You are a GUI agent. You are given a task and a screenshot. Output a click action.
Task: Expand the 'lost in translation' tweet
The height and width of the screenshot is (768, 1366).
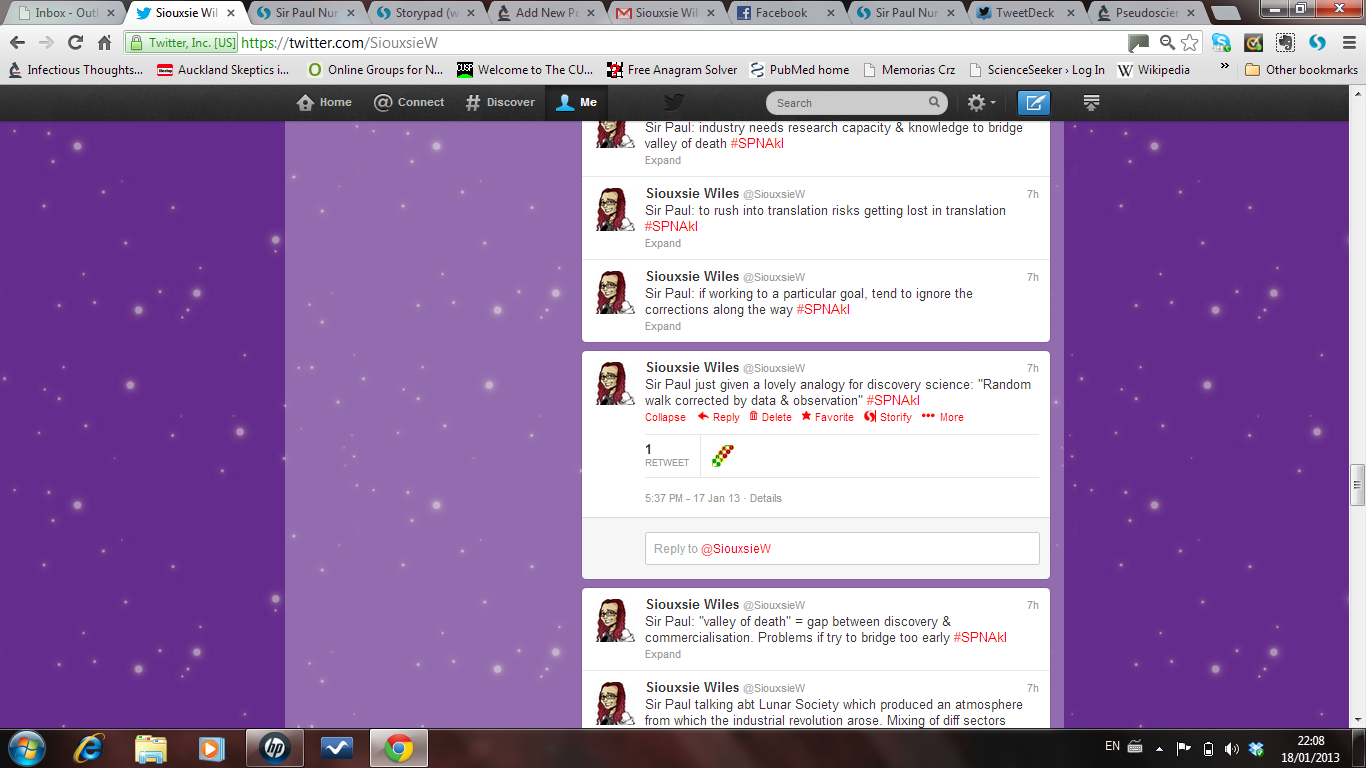click(663, 243)
